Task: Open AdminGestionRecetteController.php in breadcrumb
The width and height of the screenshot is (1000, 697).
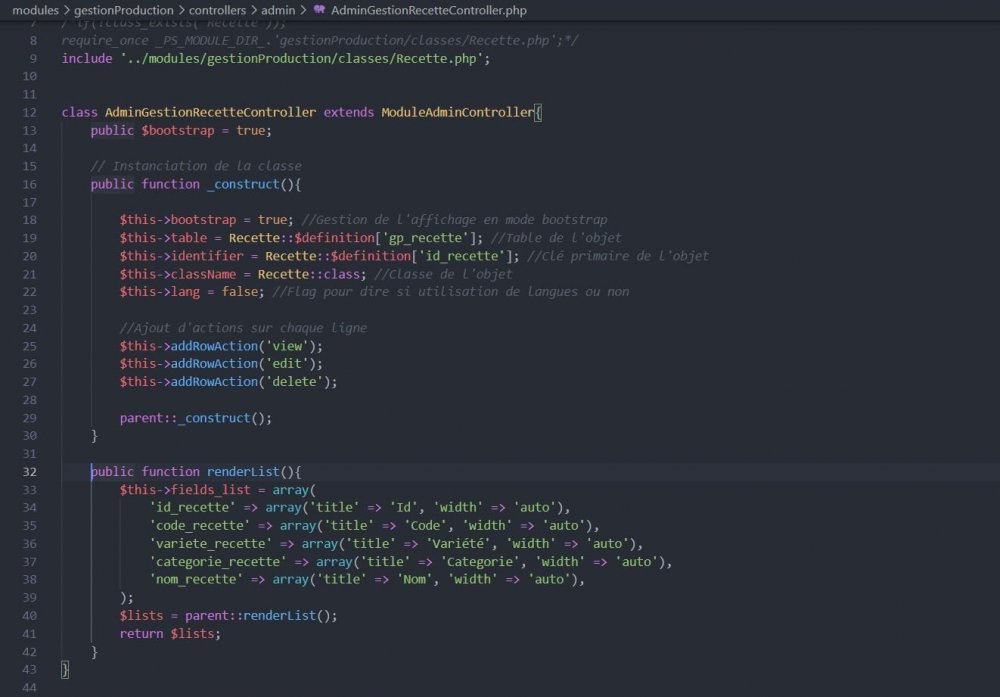Action: (x=429, y=10)
